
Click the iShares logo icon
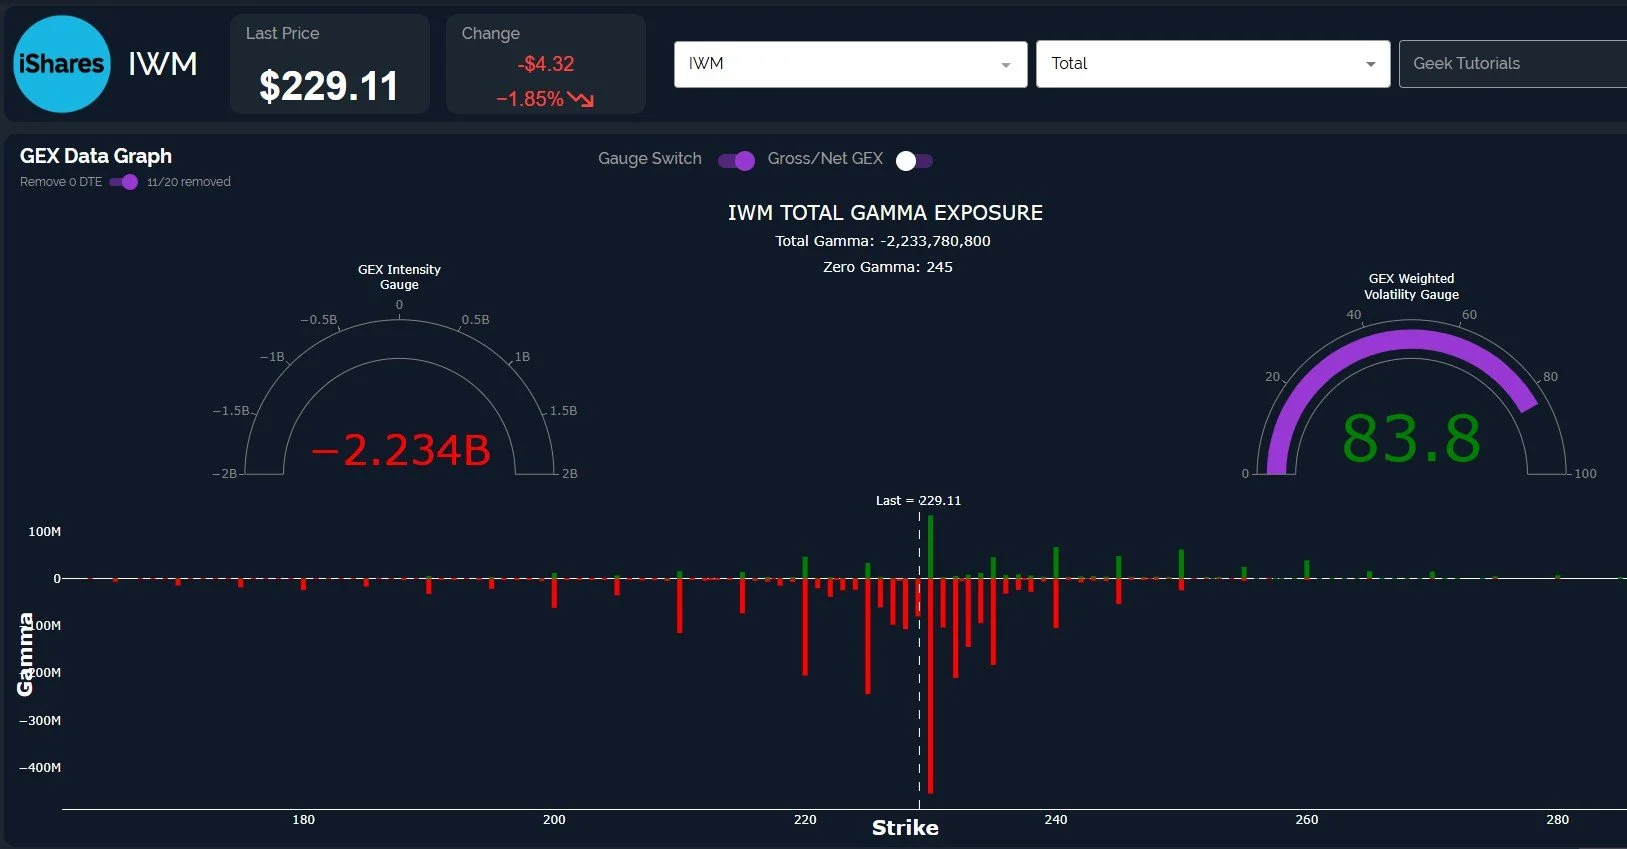(x=62, y=64)
